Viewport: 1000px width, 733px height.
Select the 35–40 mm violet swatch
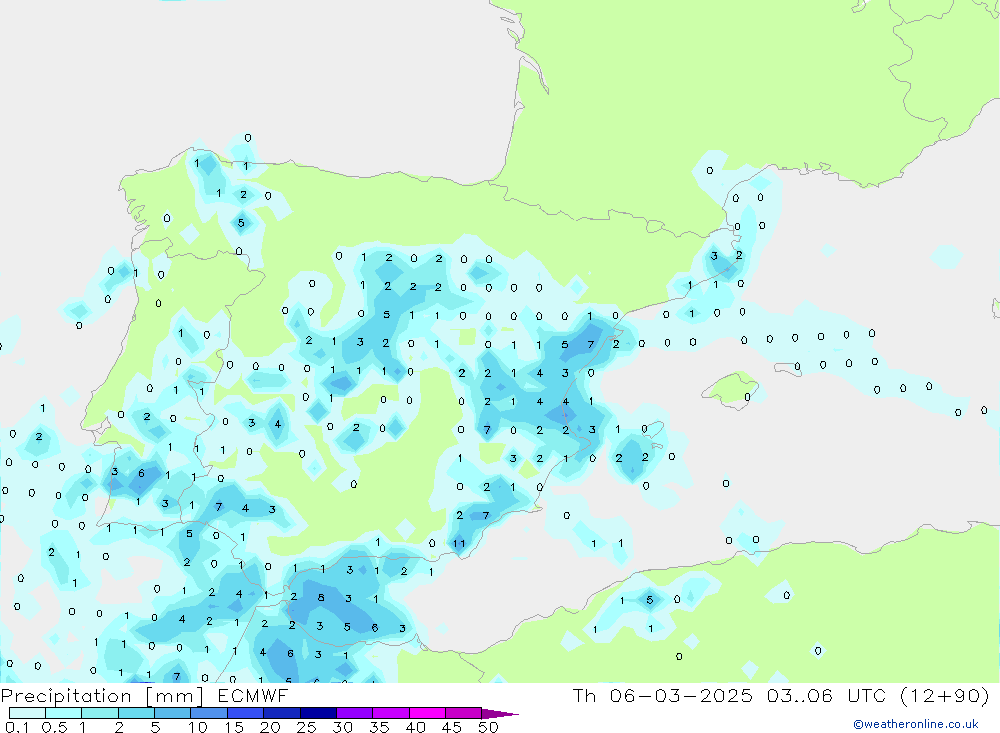tap(391, 713)
